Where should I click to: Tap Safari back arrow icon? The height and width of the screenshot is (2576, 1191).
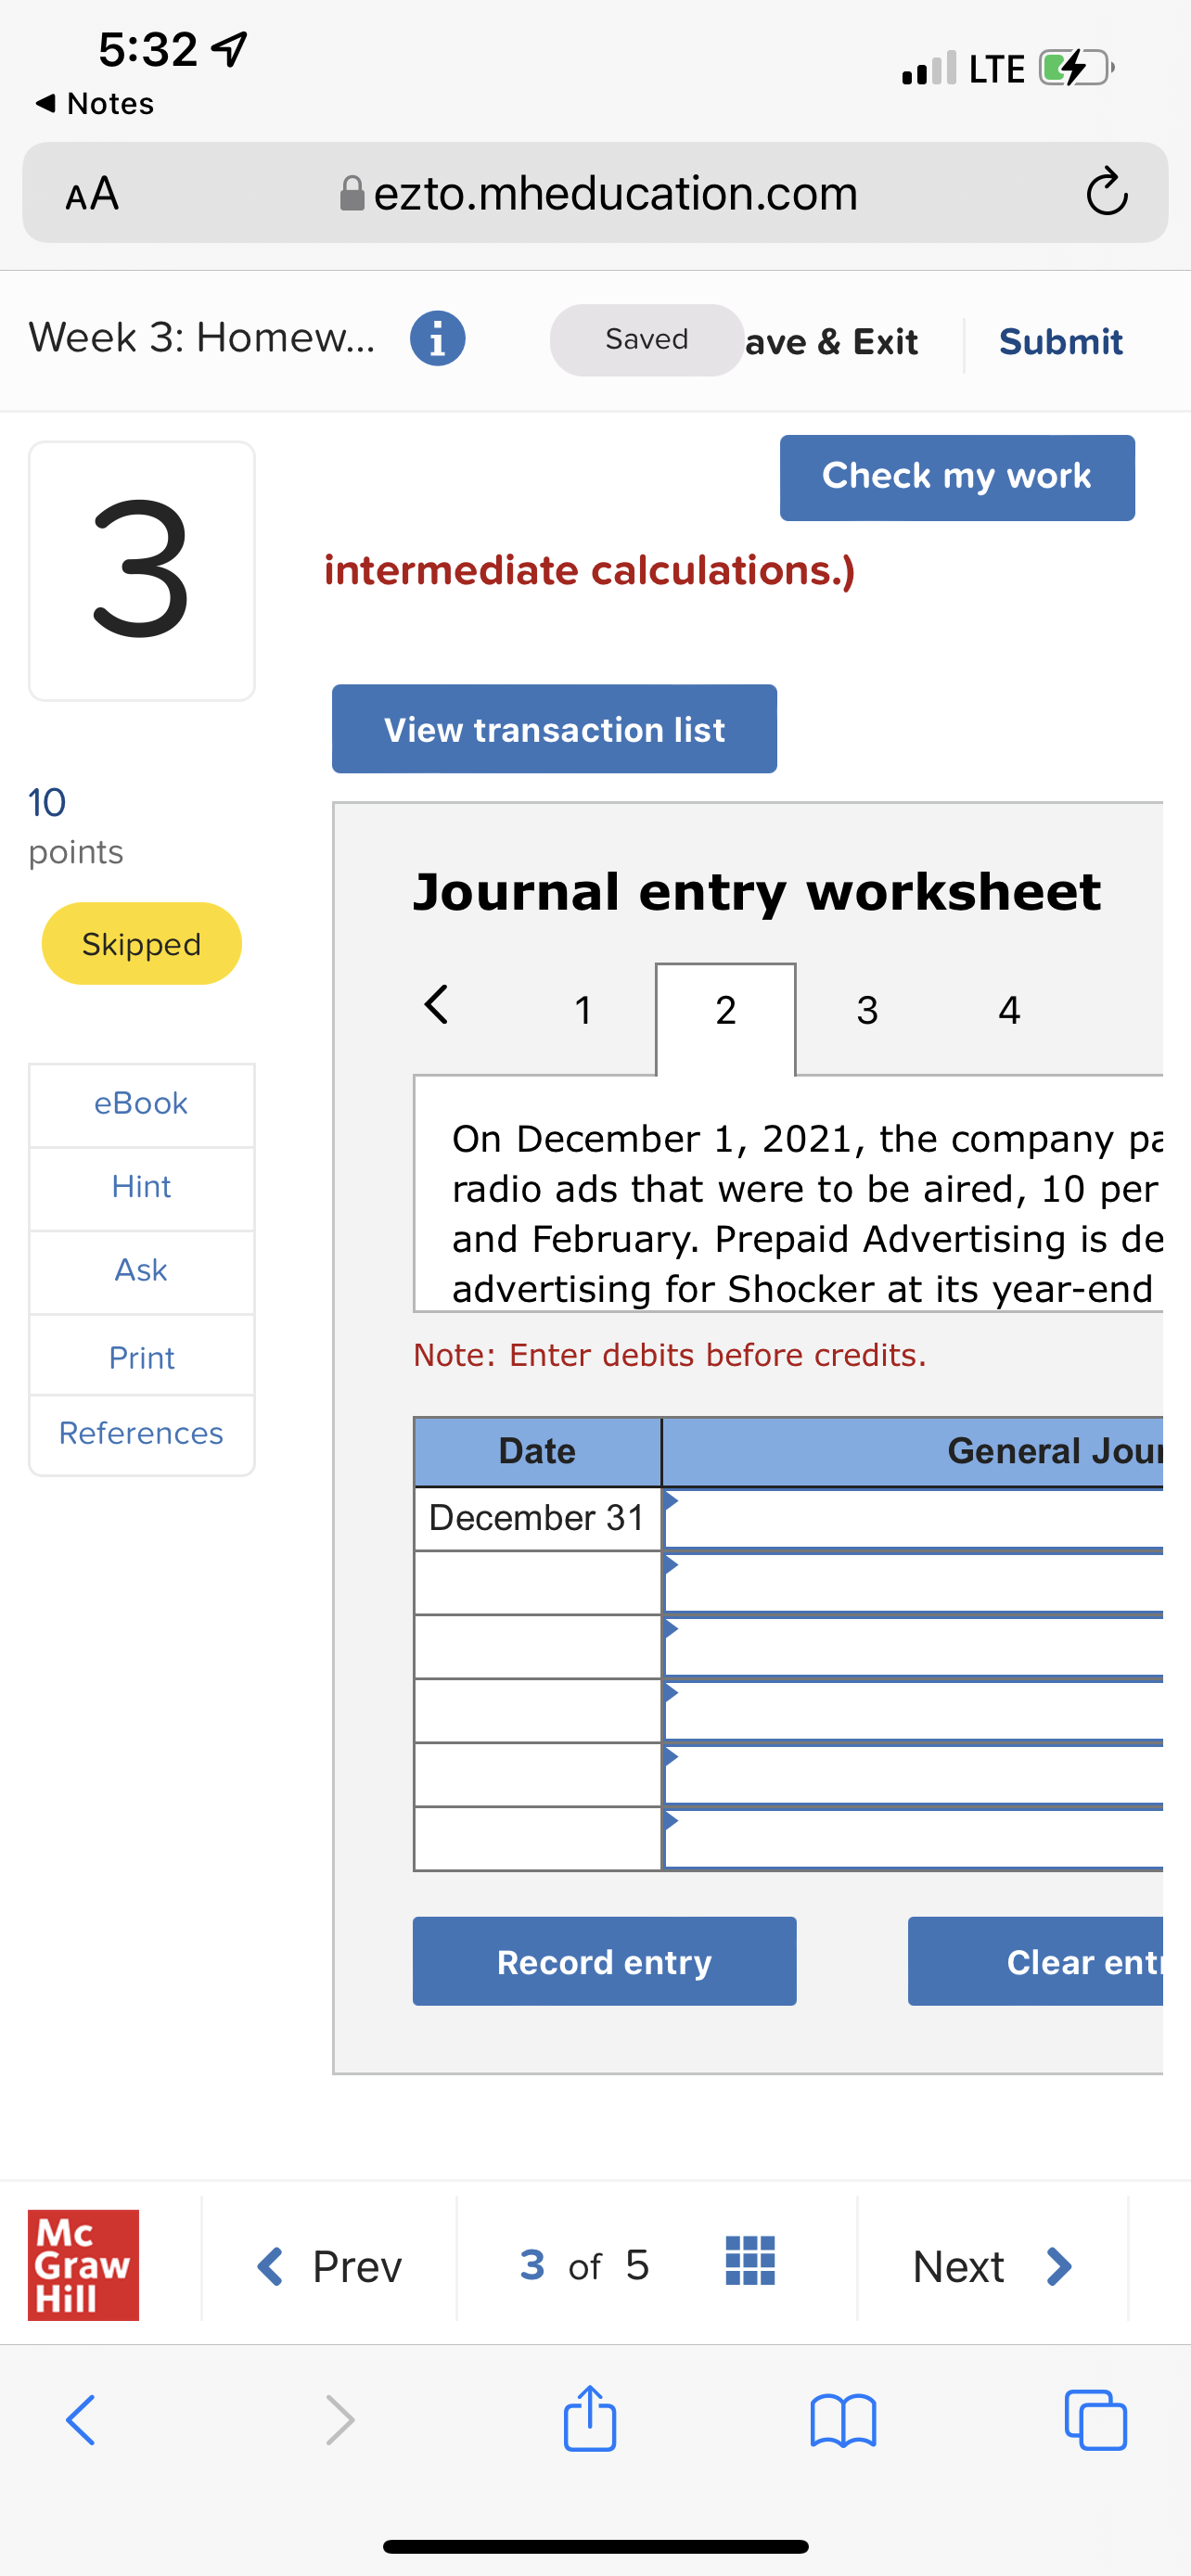coord(81,2421)
